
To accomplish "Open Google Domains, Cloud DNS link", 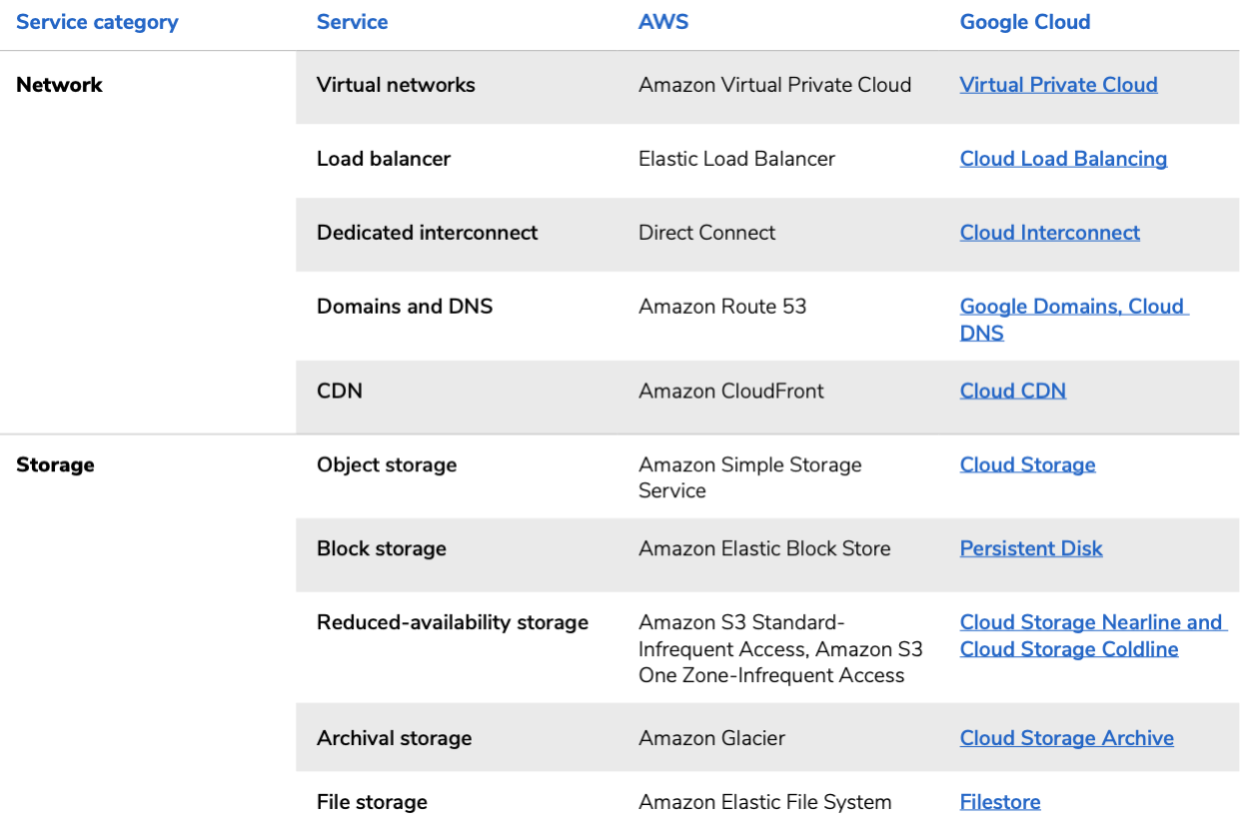I will point(1074,319).
